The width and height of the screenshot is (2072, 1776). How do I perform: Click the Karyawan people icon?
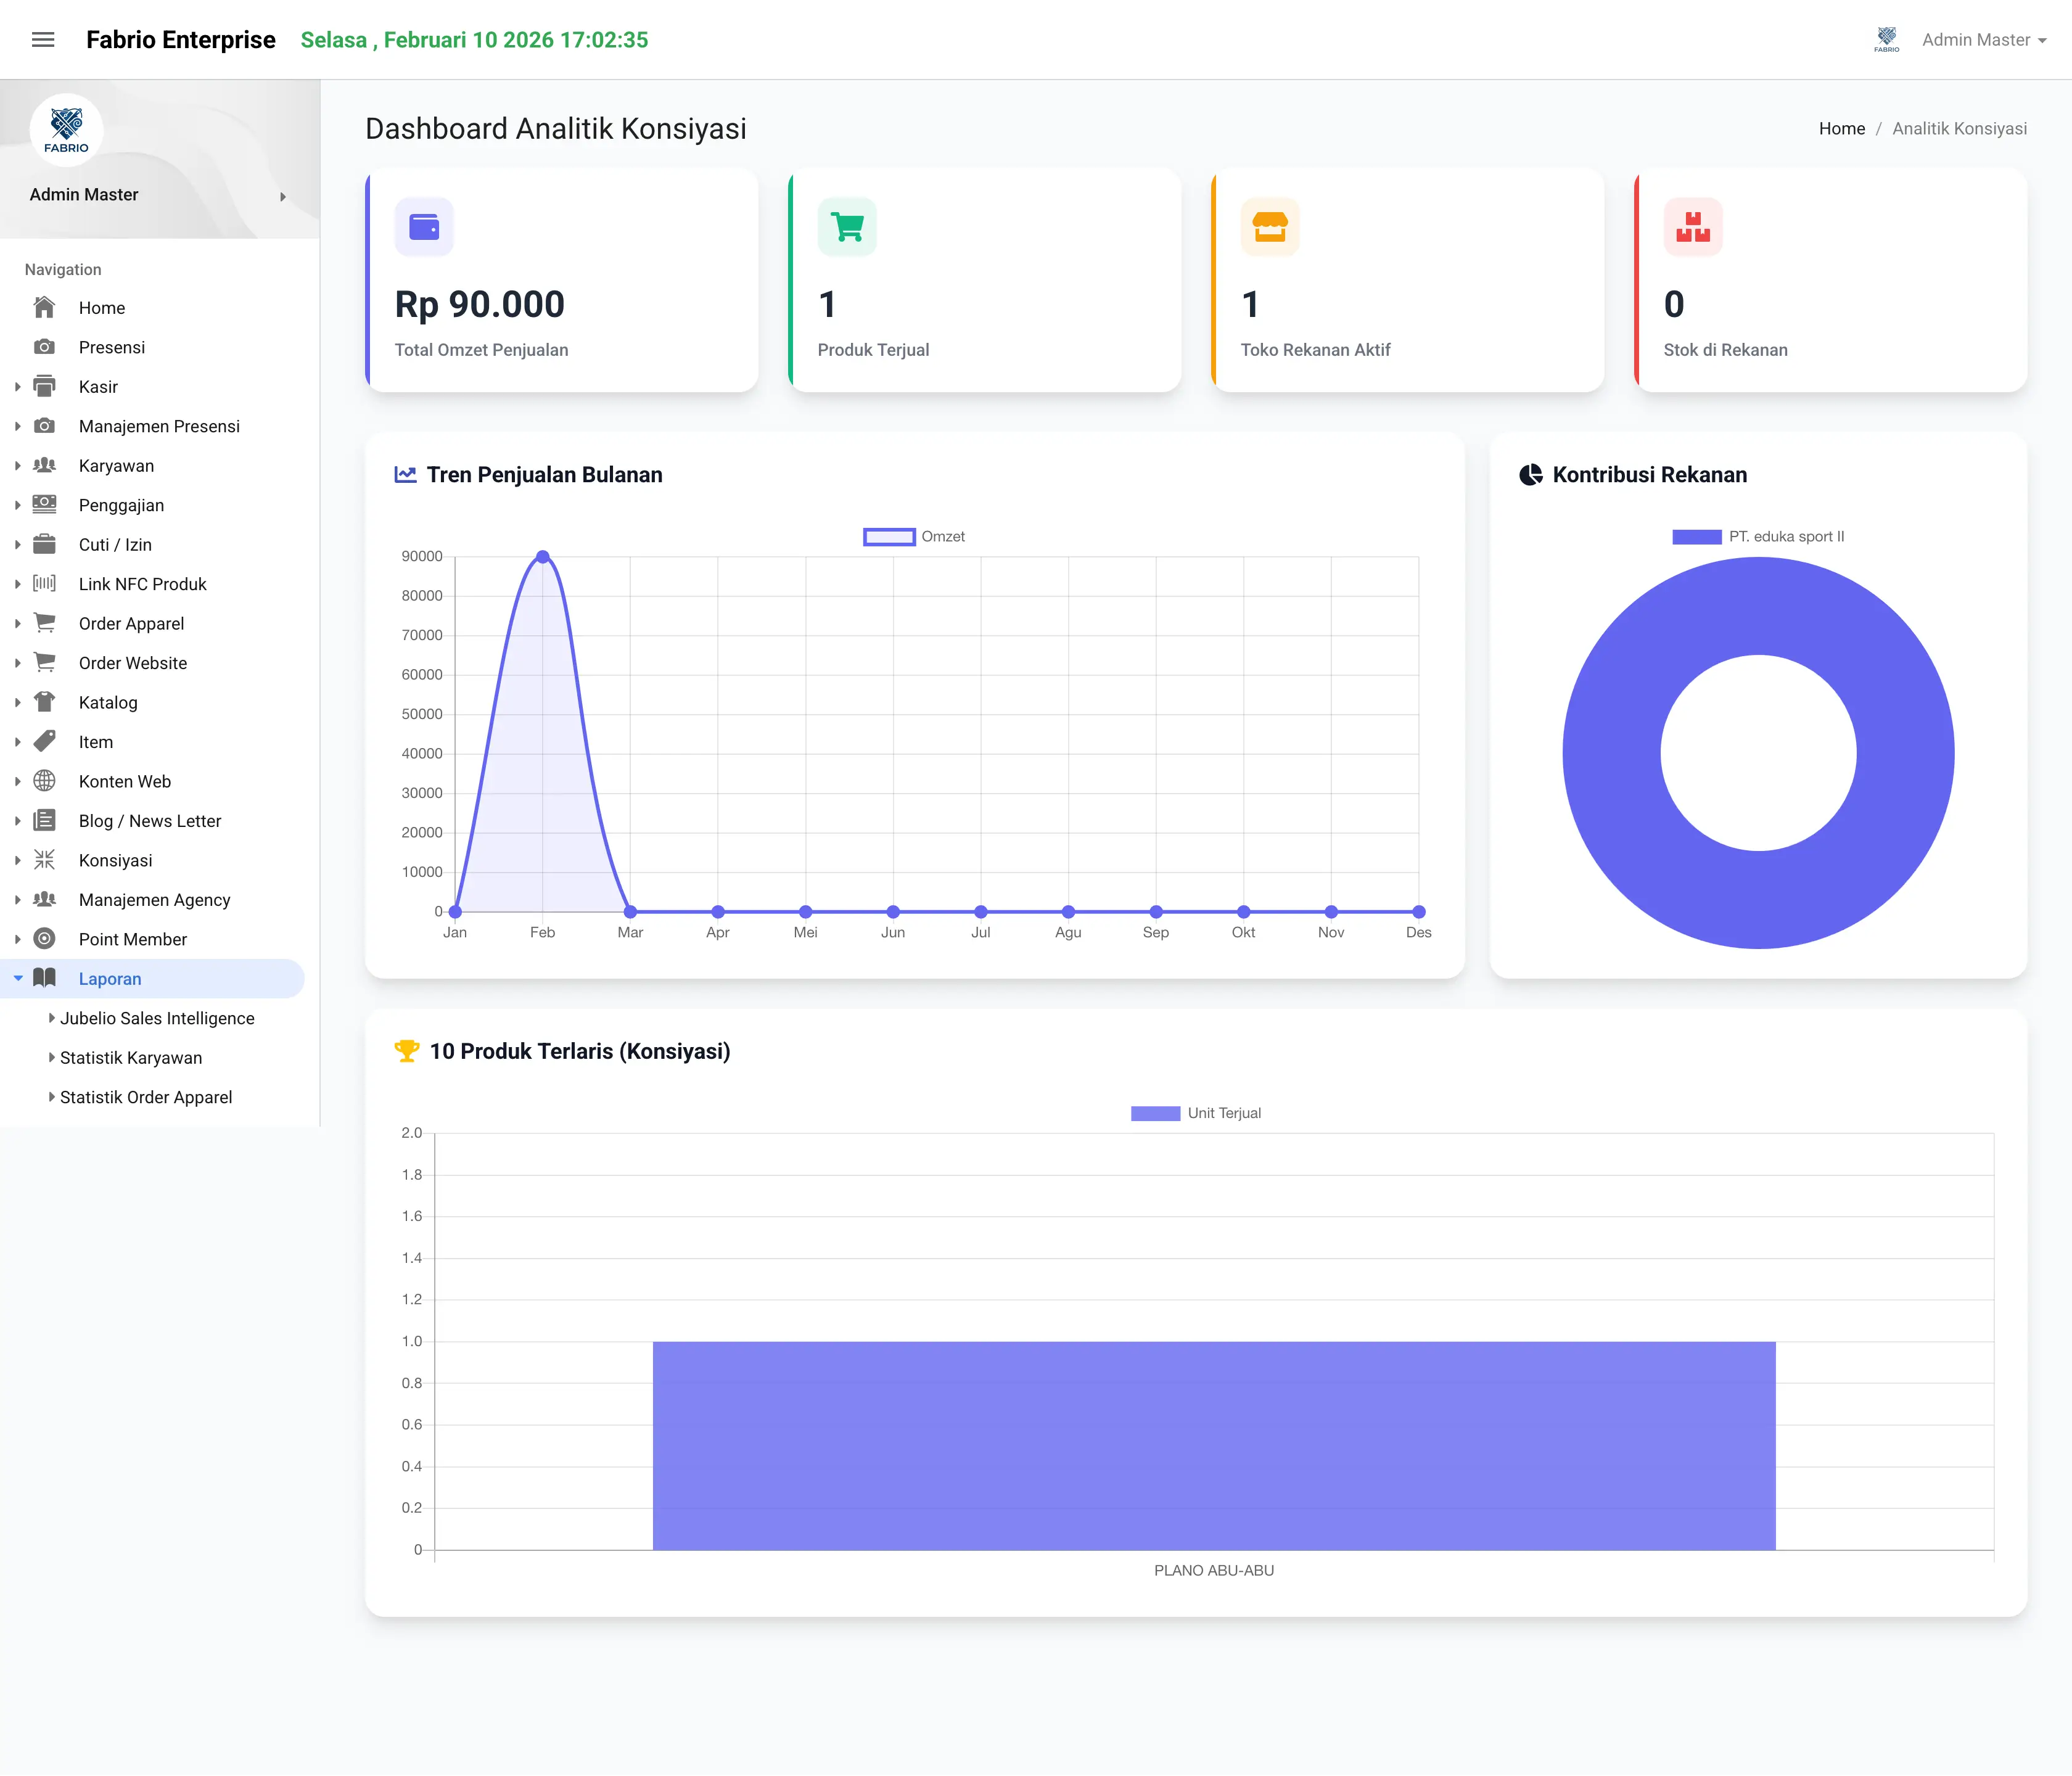[44, 465]
